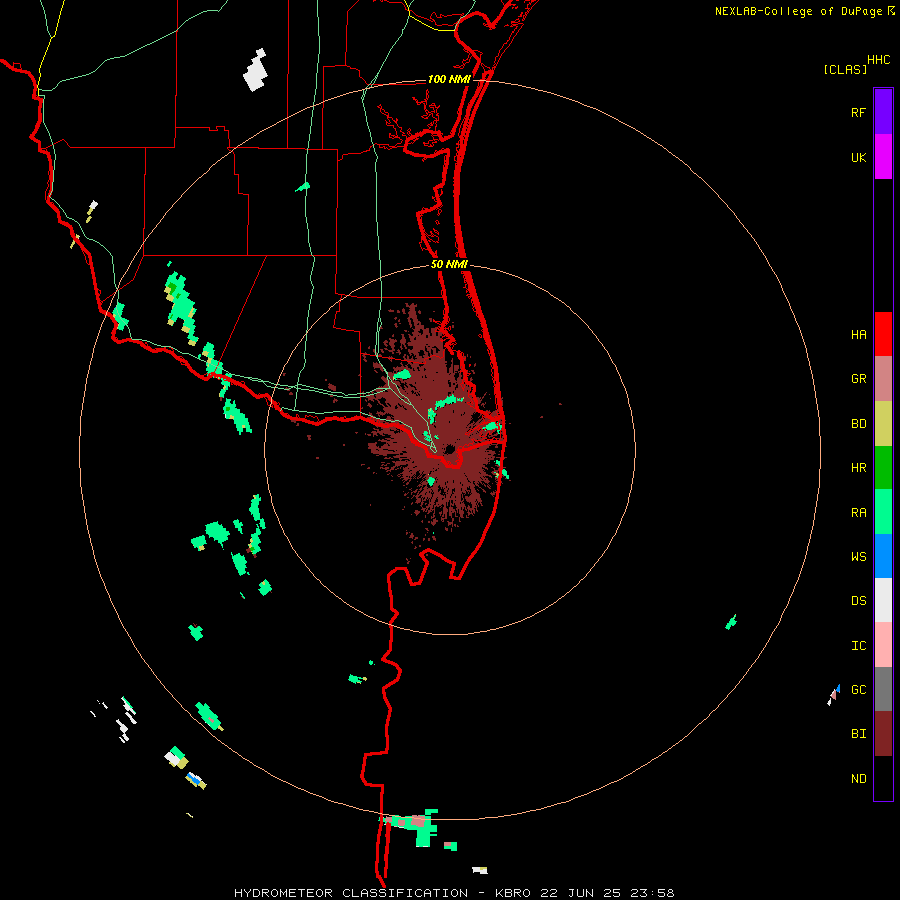Click the 50 NMI range ring label

coord(449,264)
